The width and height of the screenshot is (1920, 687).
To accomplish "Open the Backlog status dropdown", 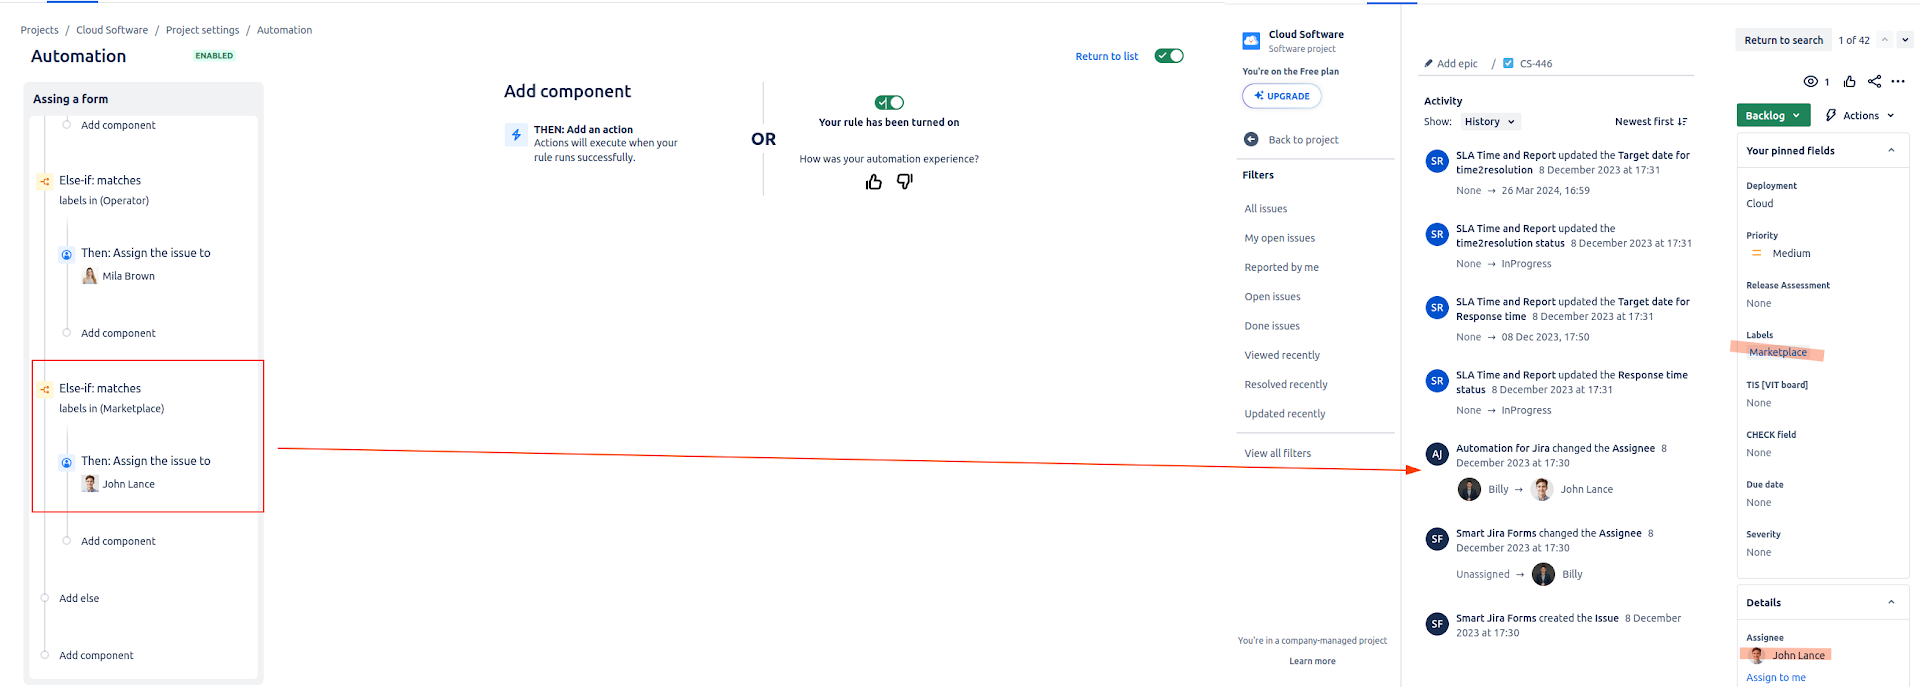I will [x=1773, y=116].
